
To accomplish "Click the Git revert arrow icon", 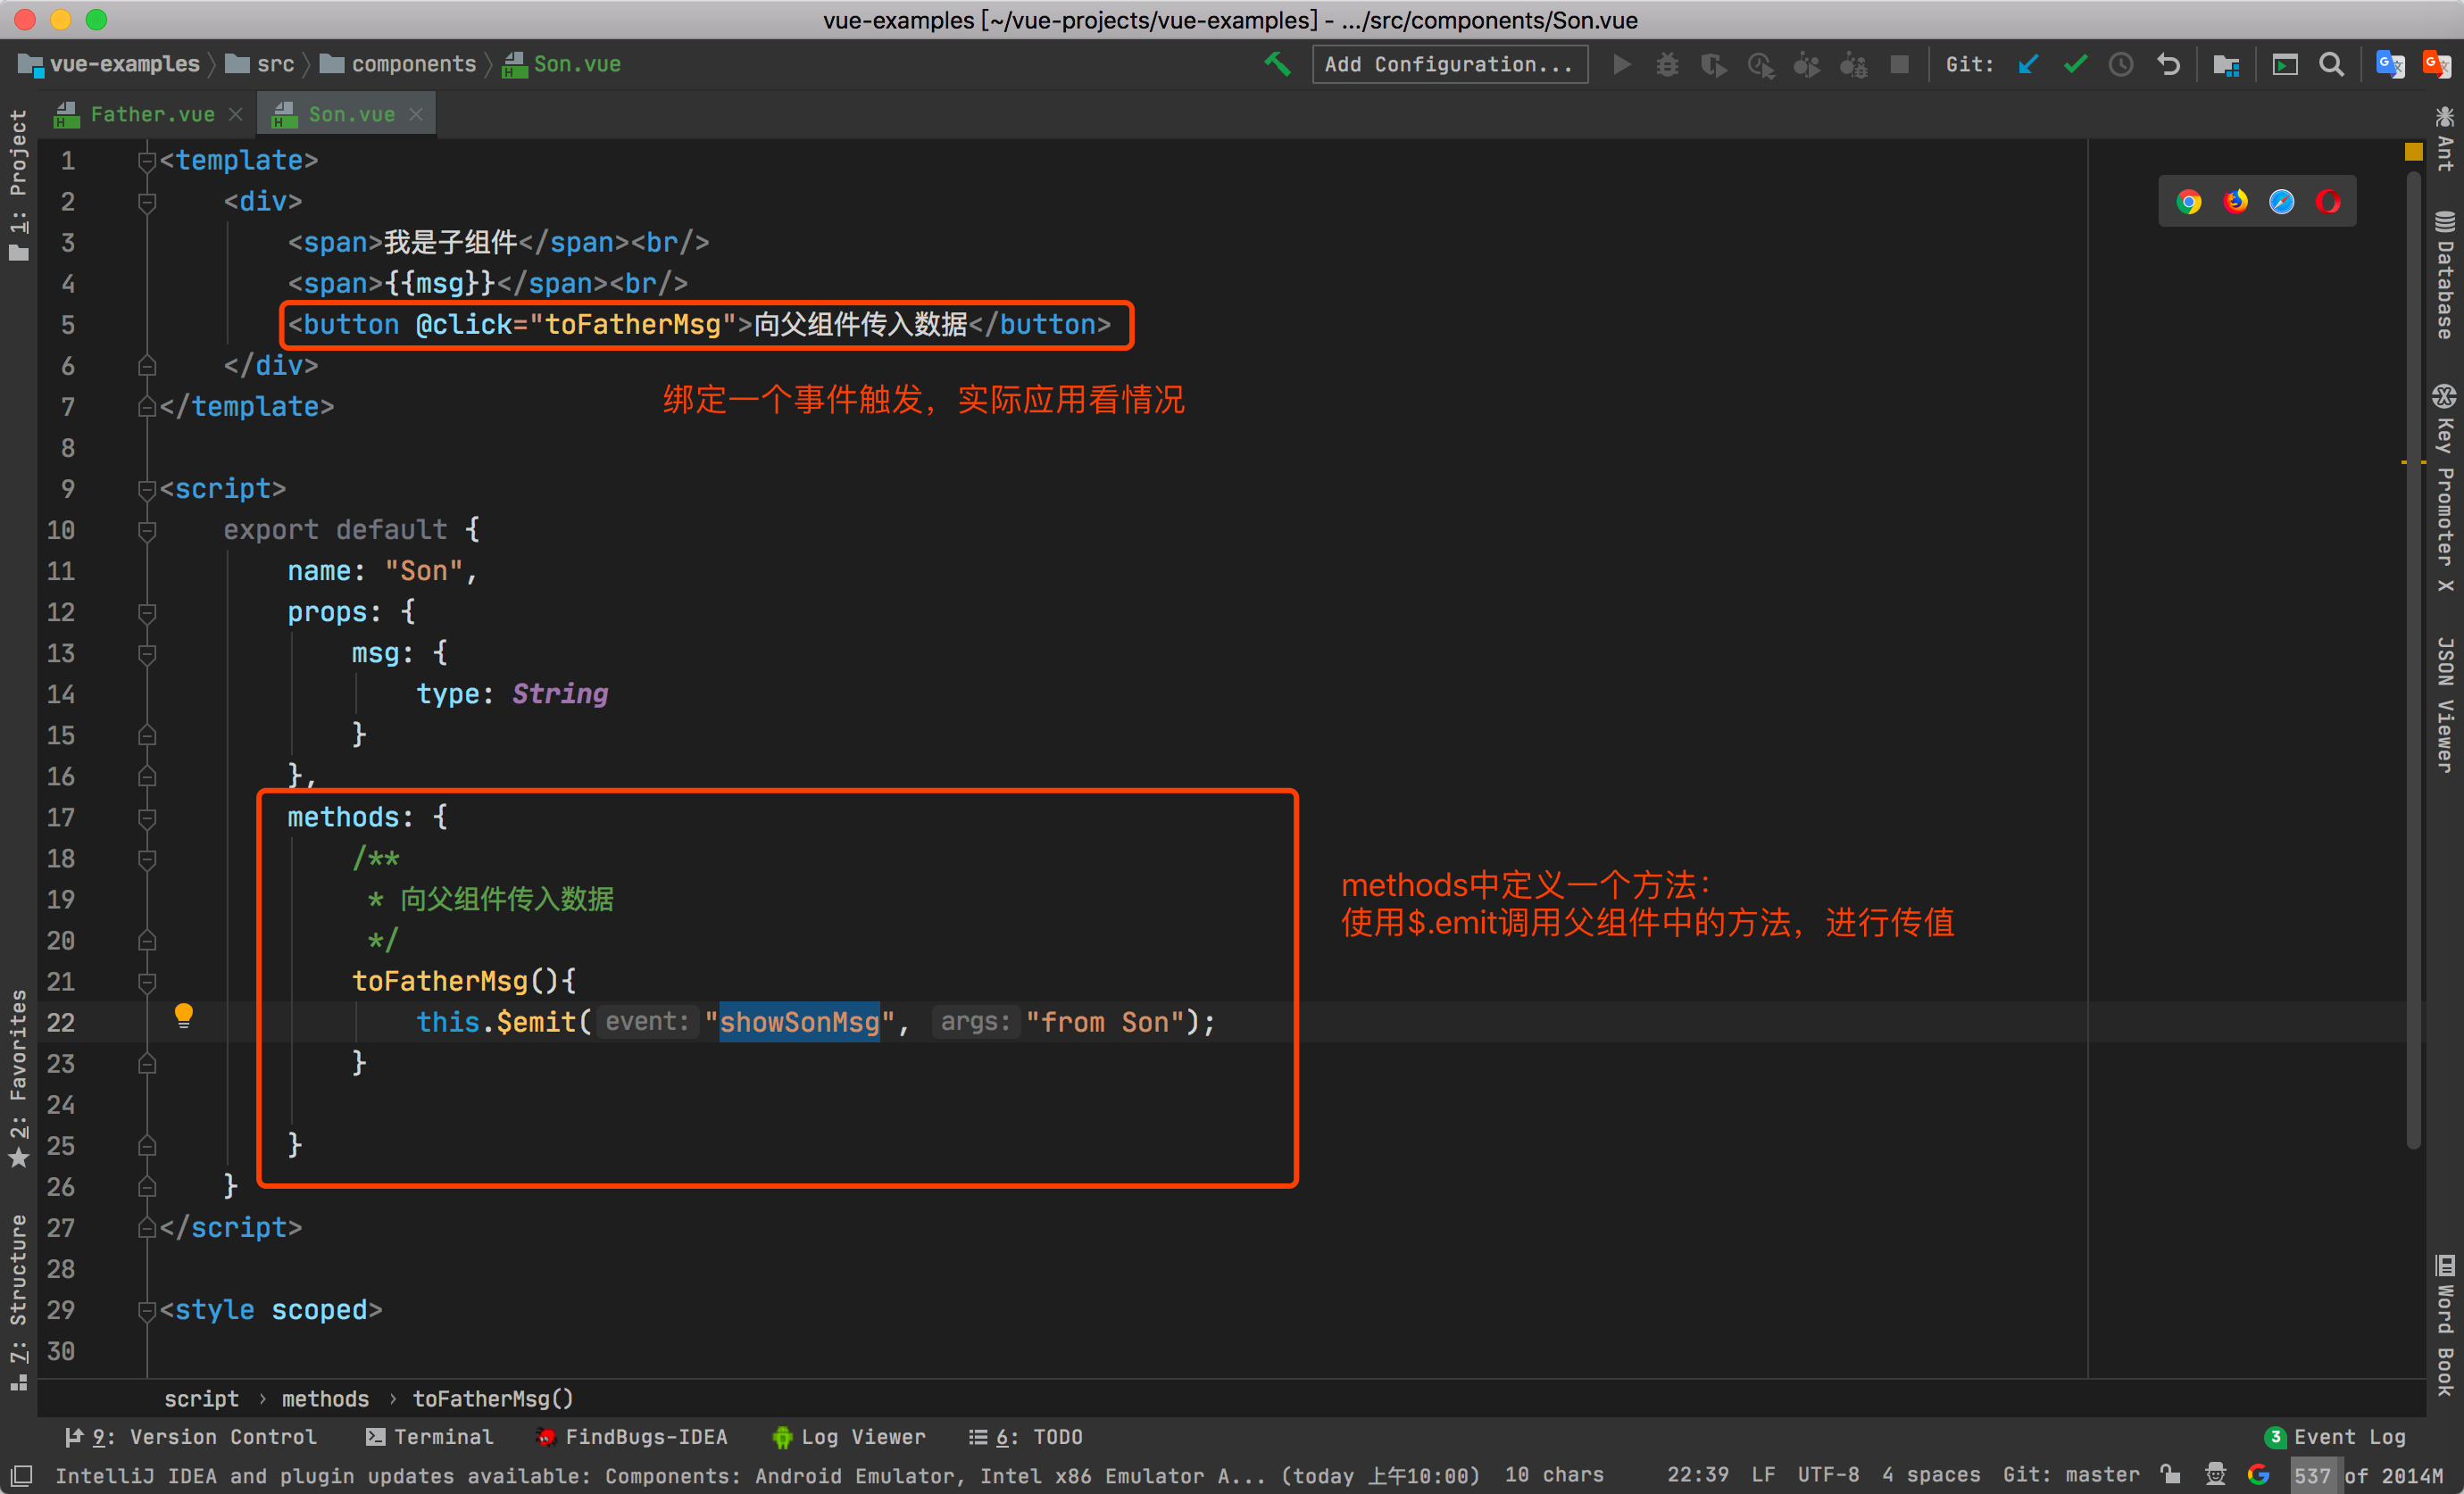I will (2168, 64).
